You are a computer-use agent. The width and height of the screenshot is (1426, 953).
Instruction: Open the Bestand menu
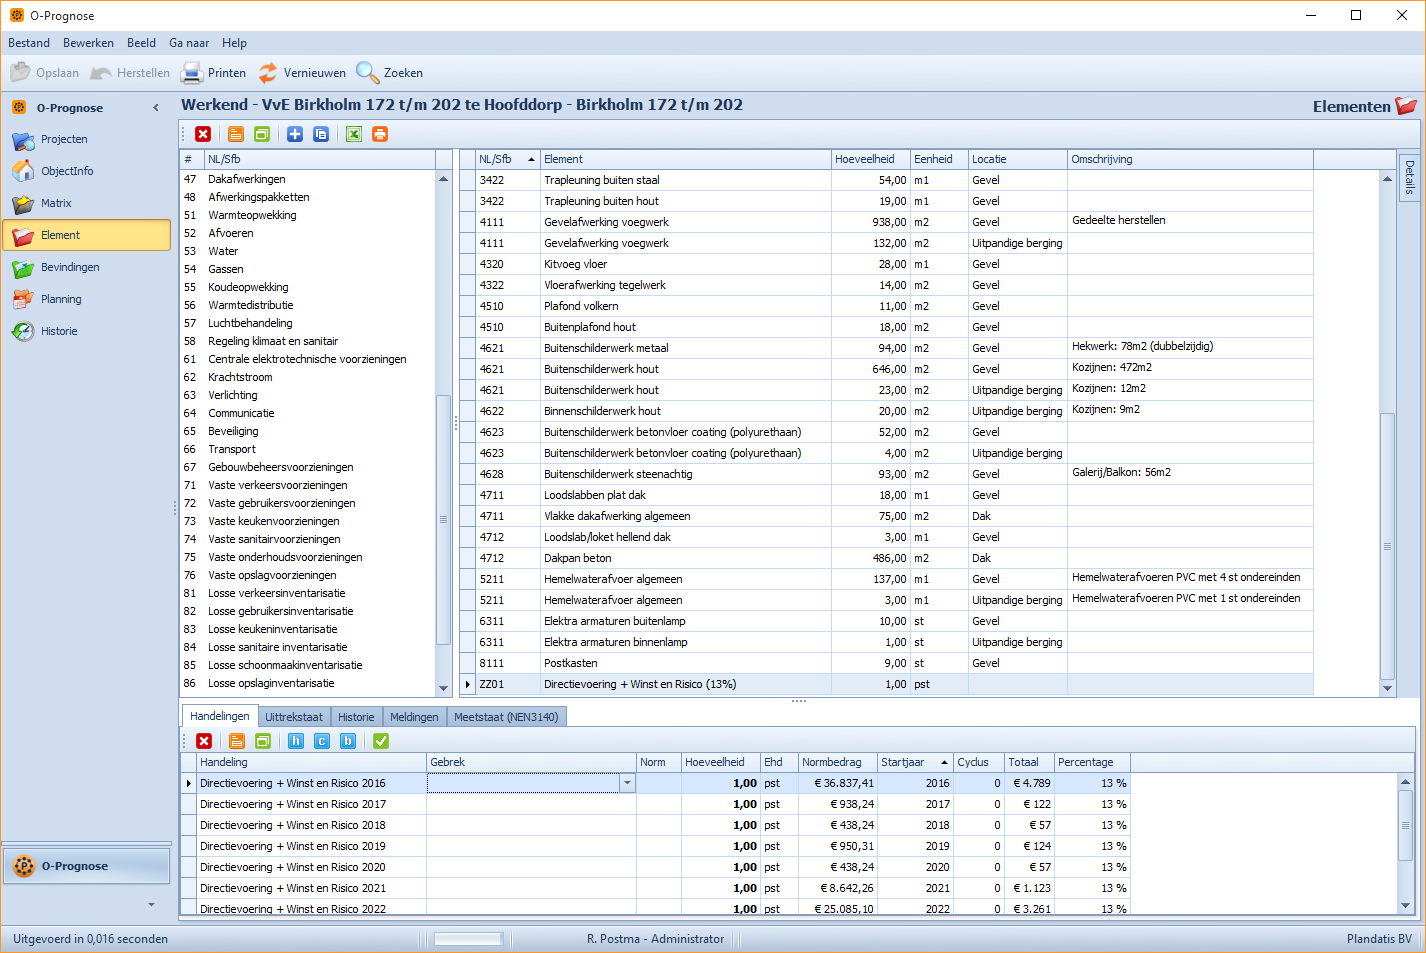(x=29, y=43)
